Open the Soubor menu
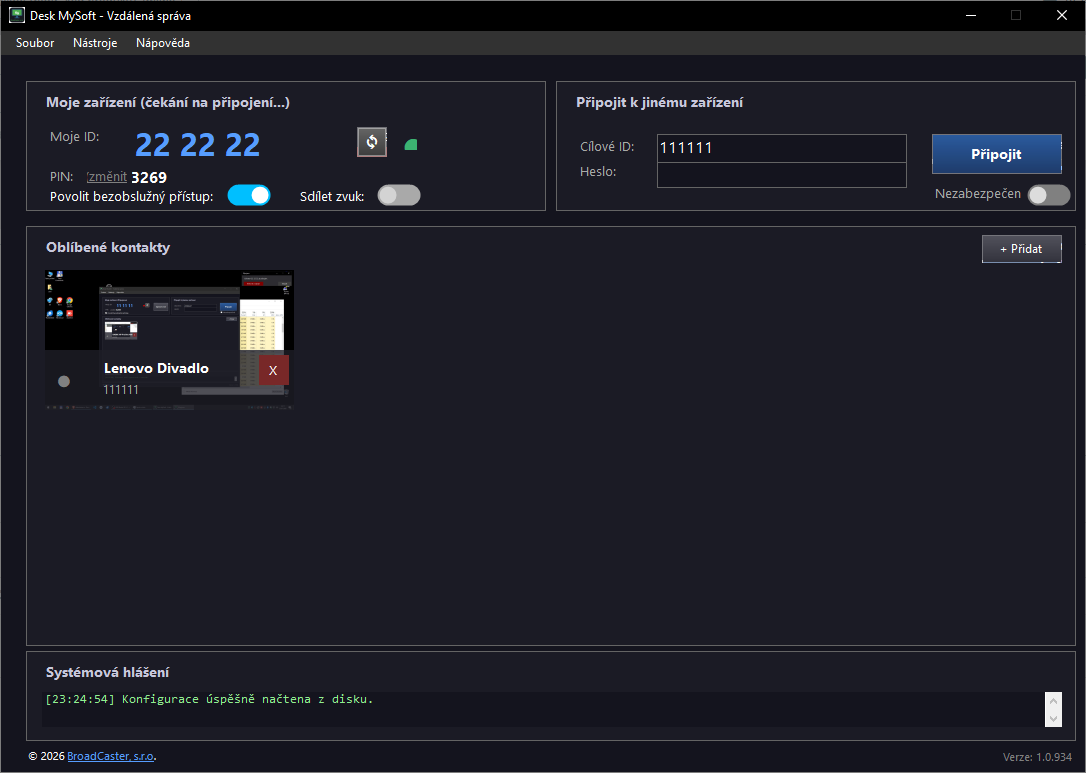The image size is (1086, 773). click(x=35, y=43)
